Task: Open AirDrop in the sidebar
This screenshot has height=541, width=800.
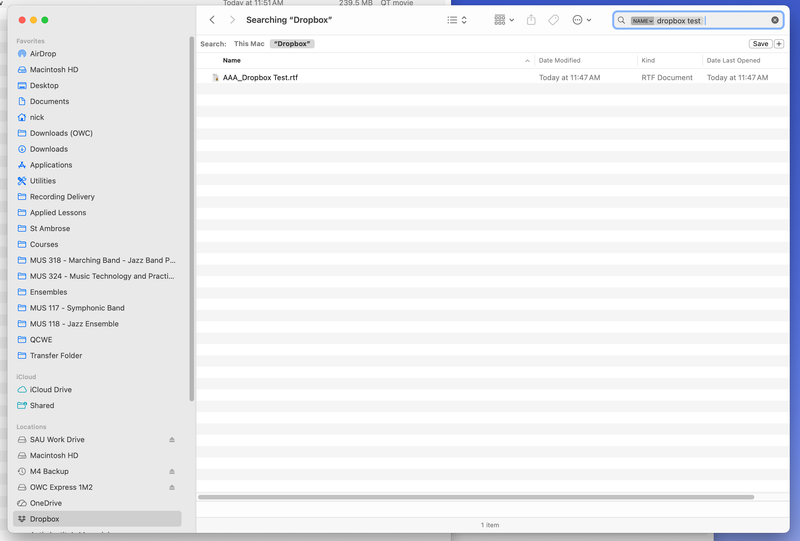Action: pyautogui.click(x=43, y=54)
